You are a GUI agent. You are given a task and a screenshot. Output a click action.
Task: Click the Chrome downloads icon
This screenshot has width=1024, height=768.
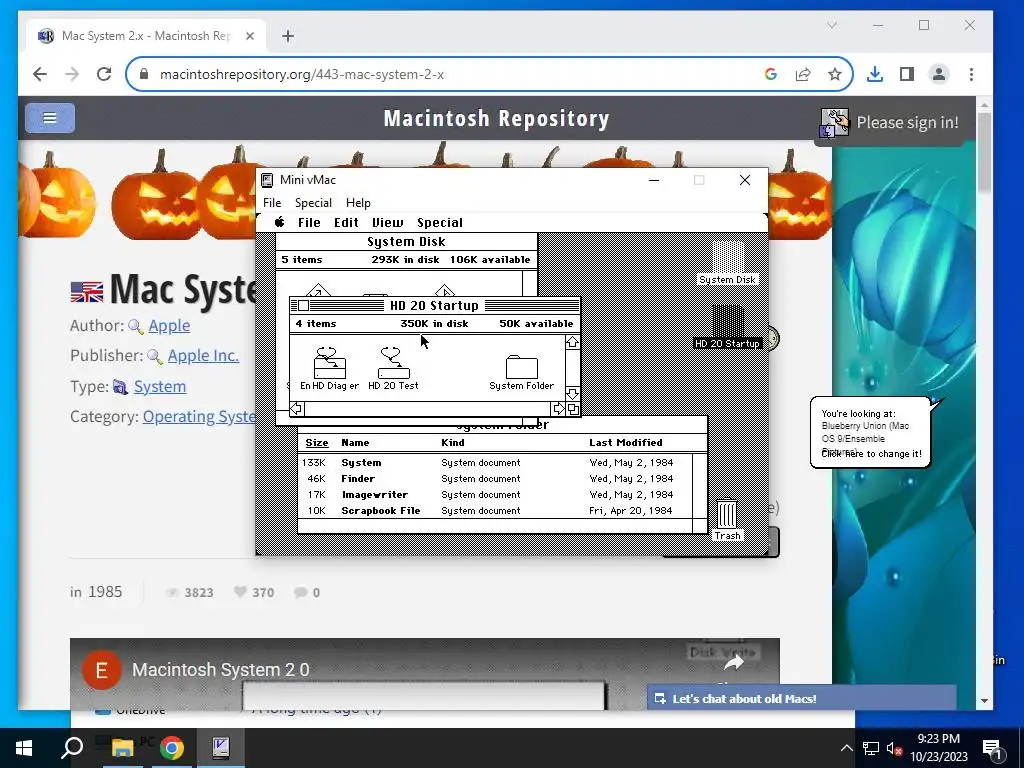pos(874,74)
